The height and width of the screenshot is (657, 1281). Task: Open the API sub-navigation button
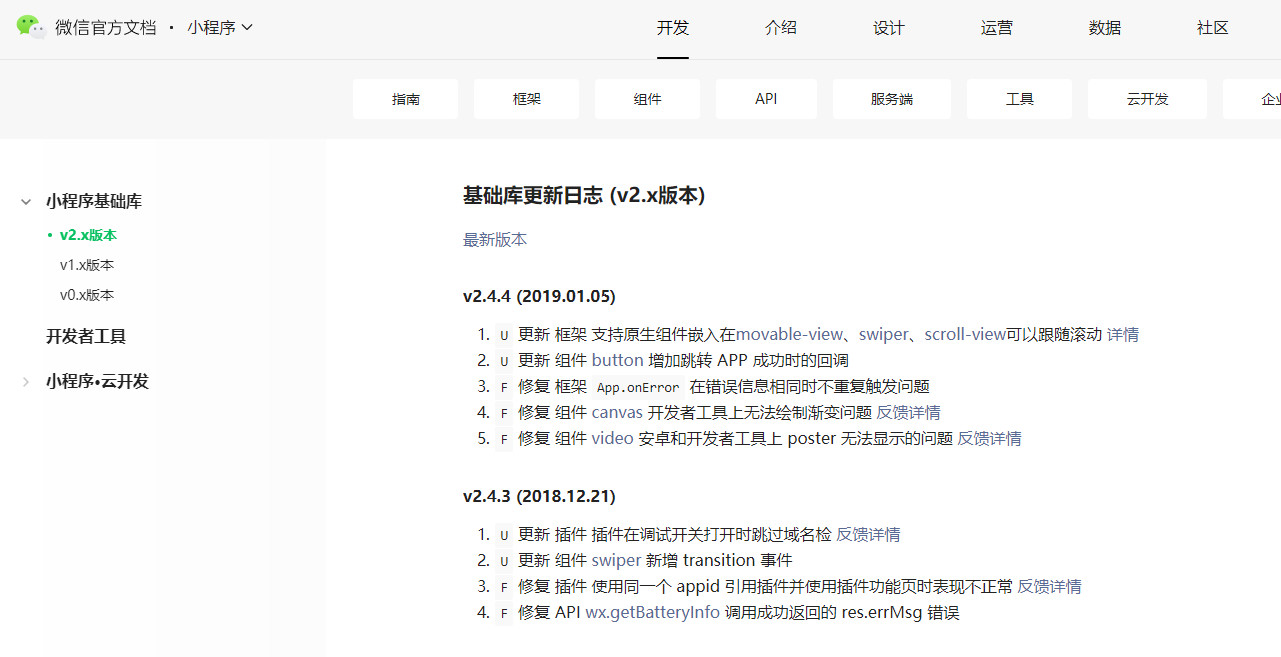(766, 99)
